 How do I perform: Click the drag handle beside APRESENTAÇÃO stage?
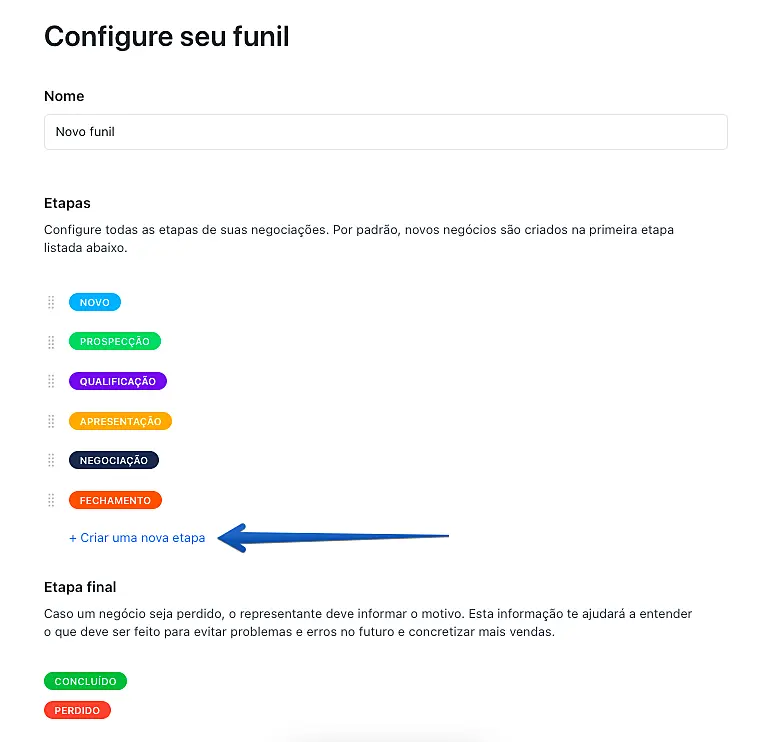click(51, 421)
